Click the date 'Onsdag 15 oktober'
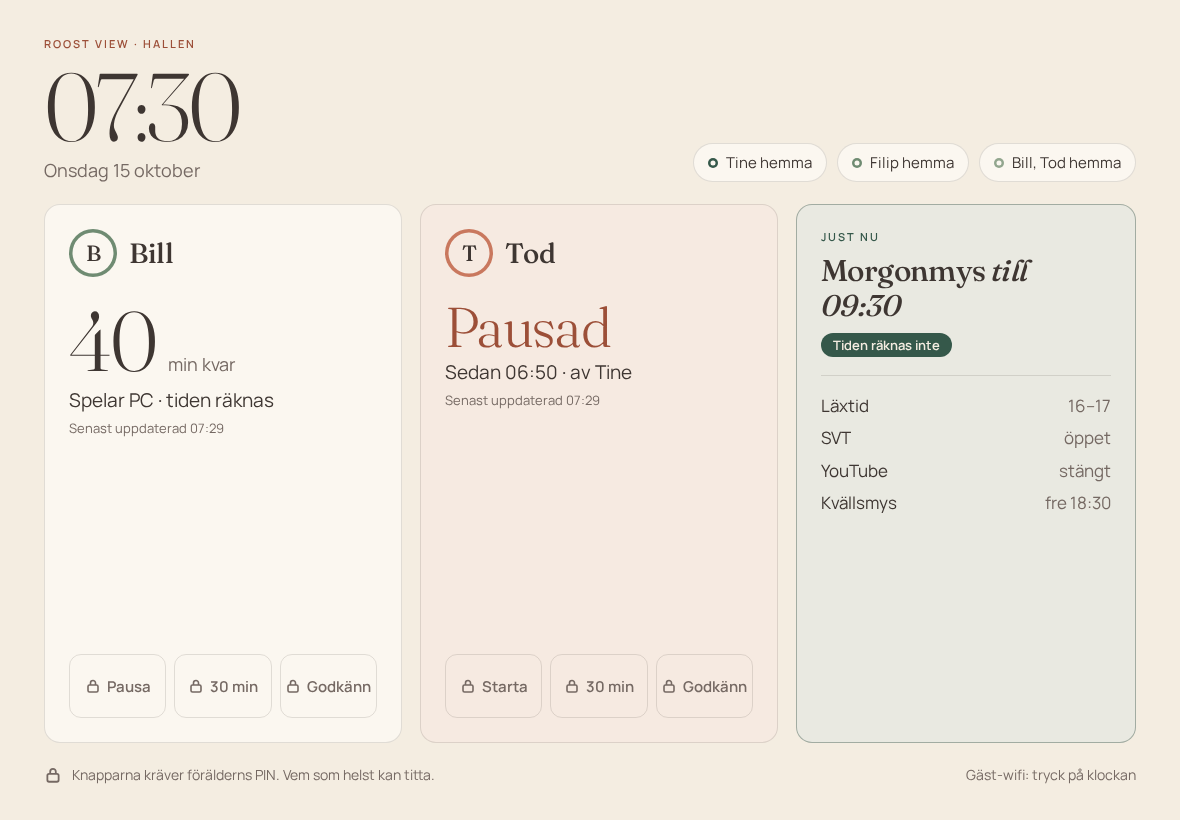1180x820 pixels. click(x=122, y=171)
